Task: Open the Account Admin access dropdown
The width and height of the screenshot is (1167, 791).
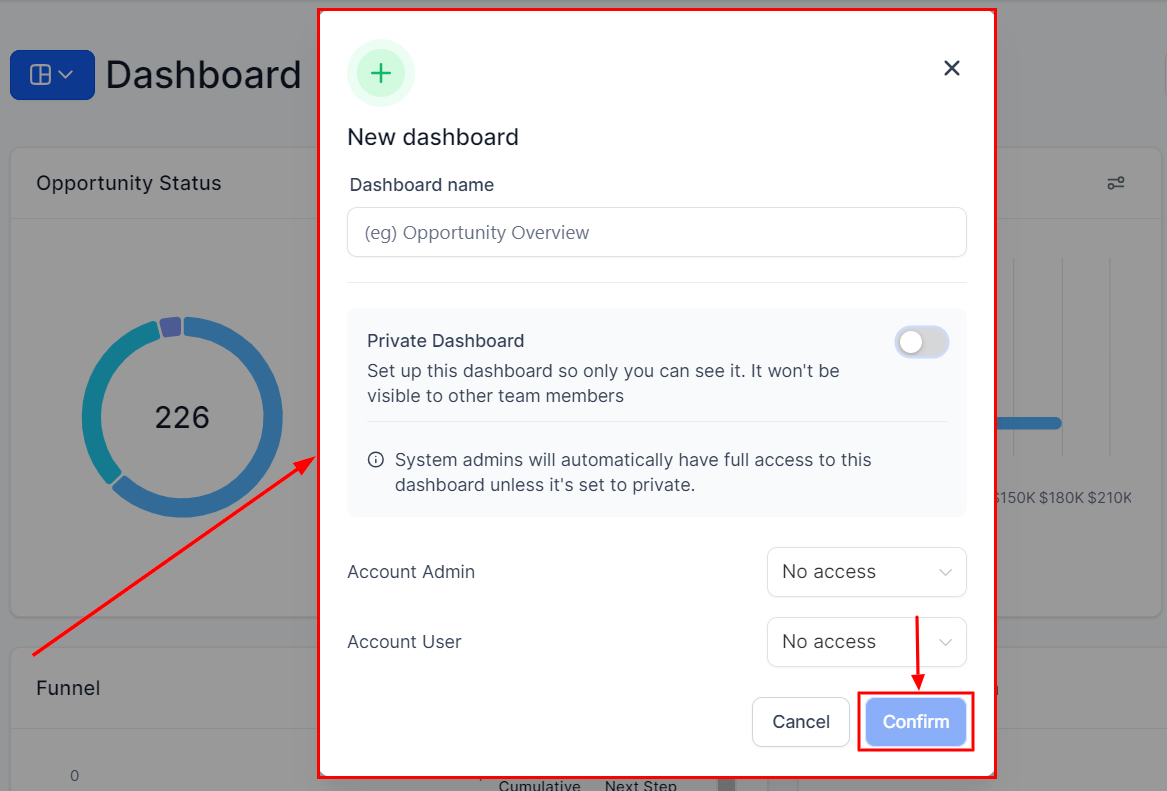Action: click(x=866, y=572)
